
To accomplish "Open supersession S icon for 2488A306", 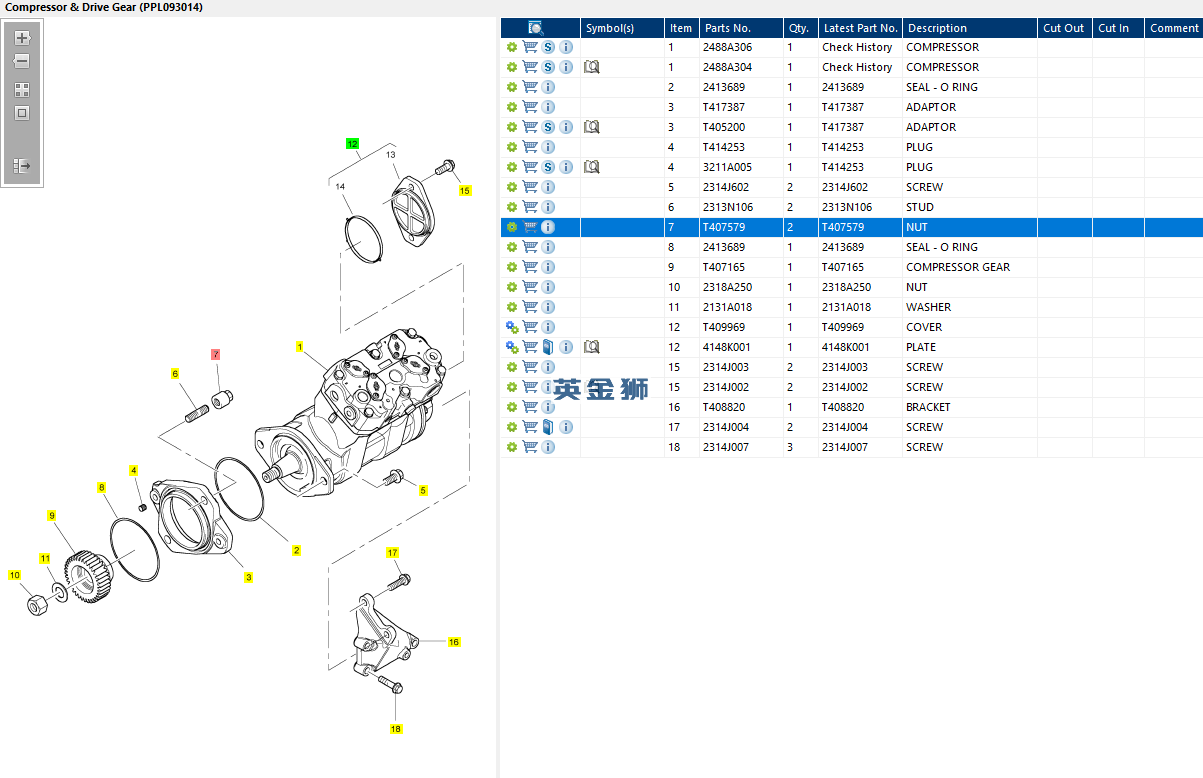I will pyautogui.click(x=548, y=47).
